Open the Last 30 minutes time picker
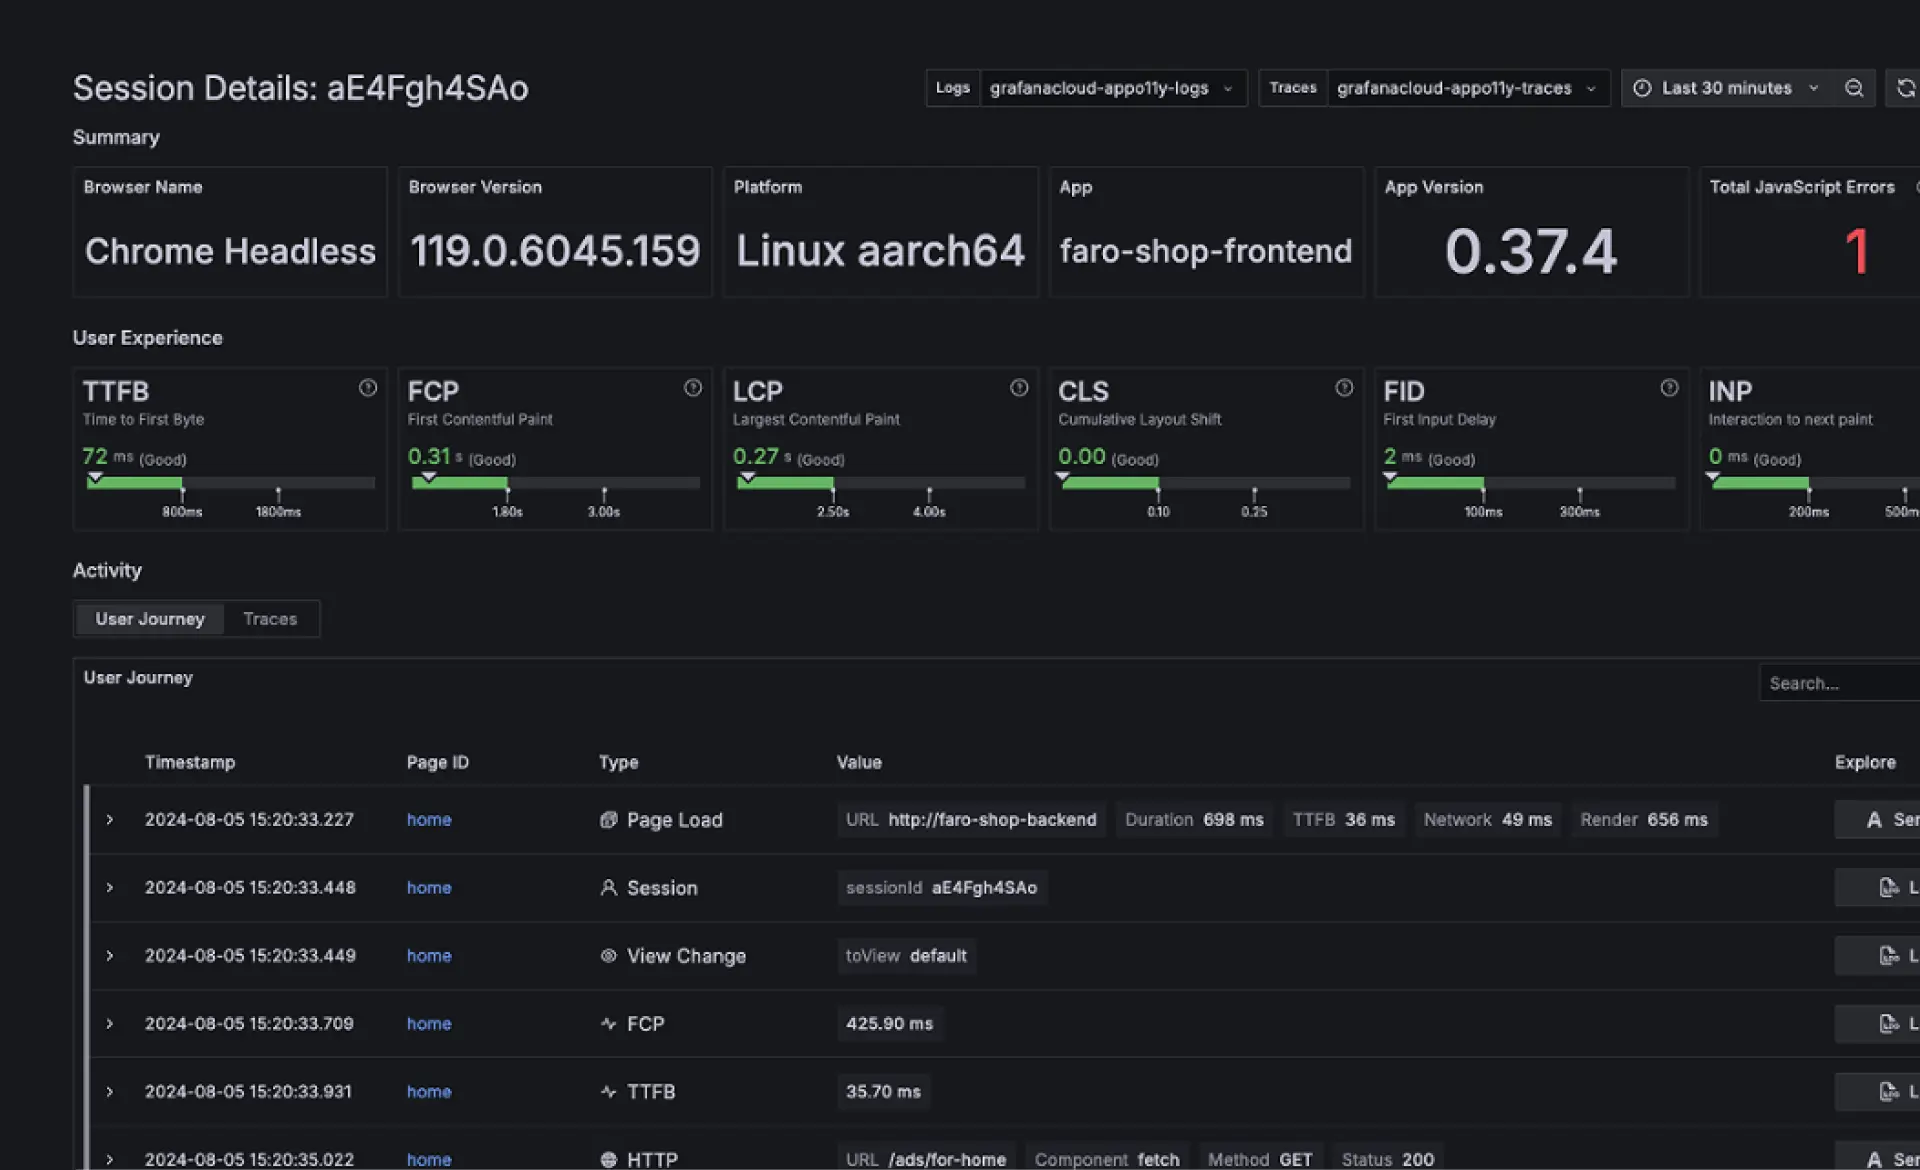The image size is (1920, 1170). 1726,88
